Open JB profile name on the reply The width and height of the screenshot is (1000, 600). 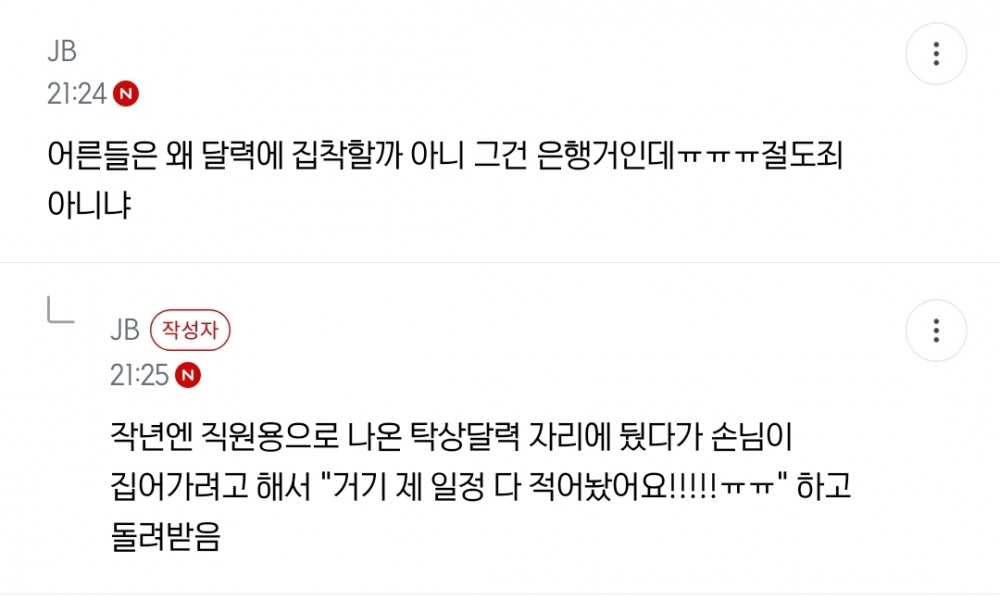(124, 330)
